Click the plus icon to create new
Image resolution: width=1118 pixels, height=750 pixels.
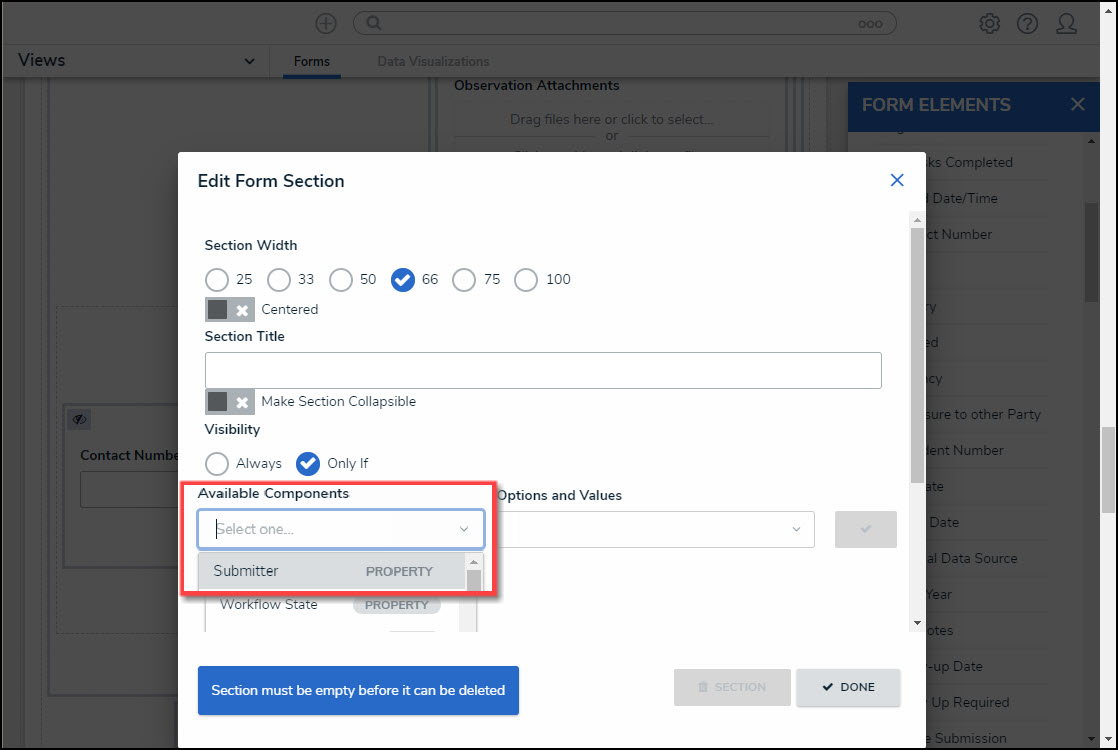[x=326, y=23]
